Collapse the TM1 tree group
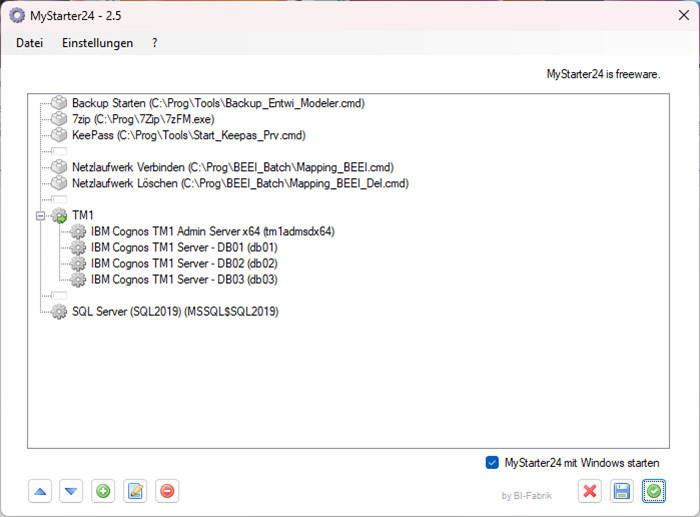The image size is (700, 517). (x=41, y=216)
